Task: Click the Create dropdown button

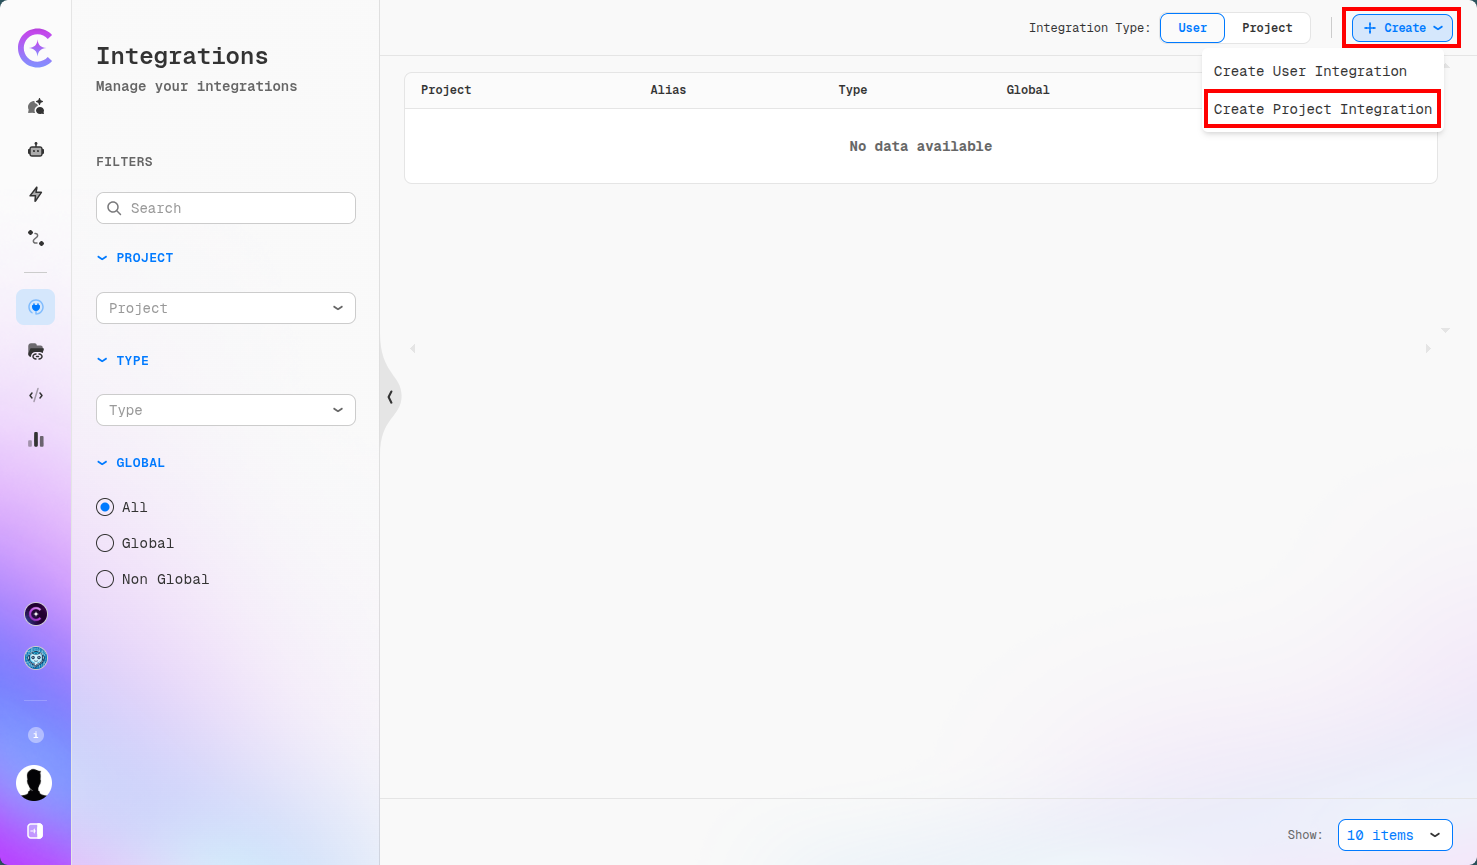Action: click(x=1402, y=28)
